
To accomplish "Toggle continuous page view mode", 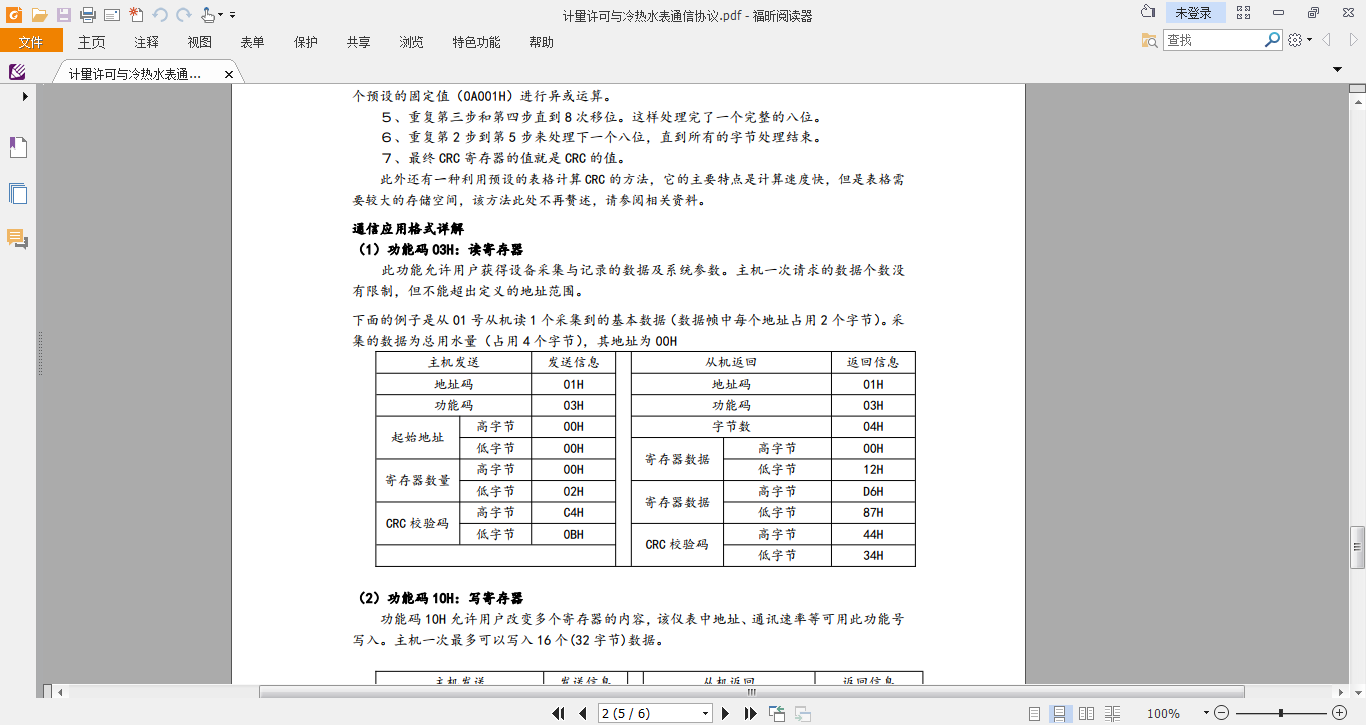I will point(1060,713).
